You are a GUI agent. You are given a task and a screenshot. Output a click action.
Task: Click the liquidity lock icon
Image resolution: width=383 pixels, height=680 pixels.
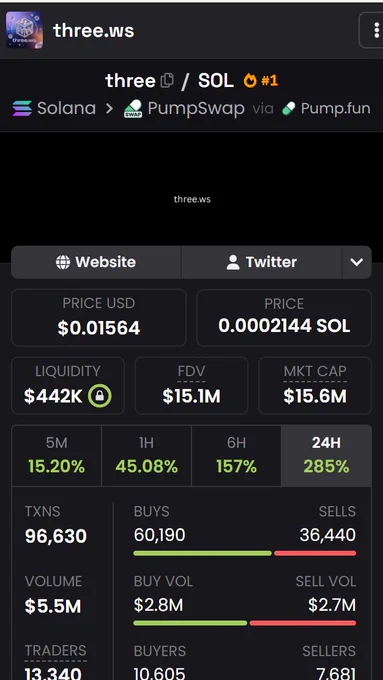pos(100,396)
